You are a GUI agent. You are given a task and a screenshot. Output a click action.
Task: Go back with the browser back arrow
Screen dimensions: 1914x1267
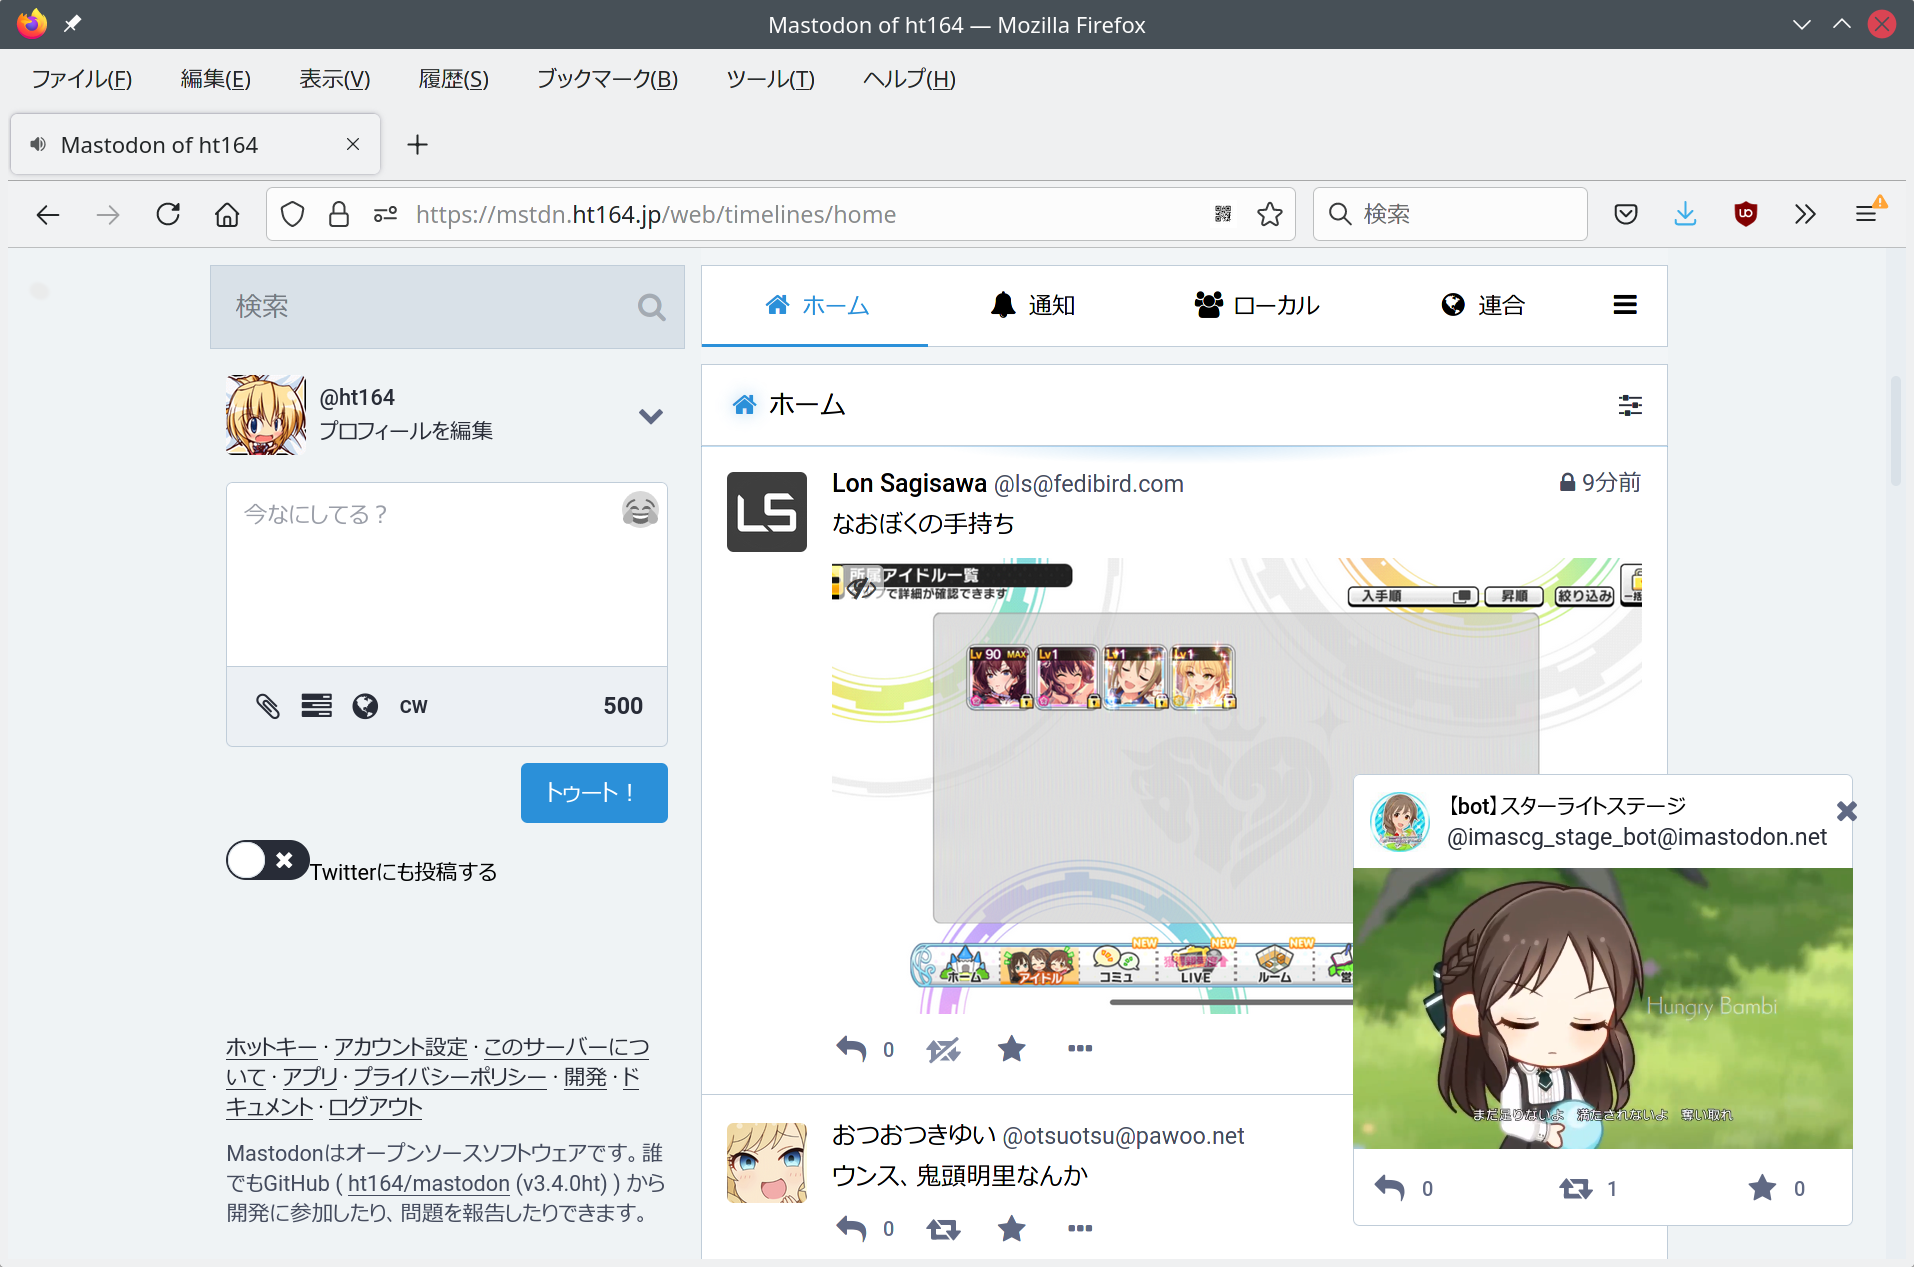tap(48, 214)
